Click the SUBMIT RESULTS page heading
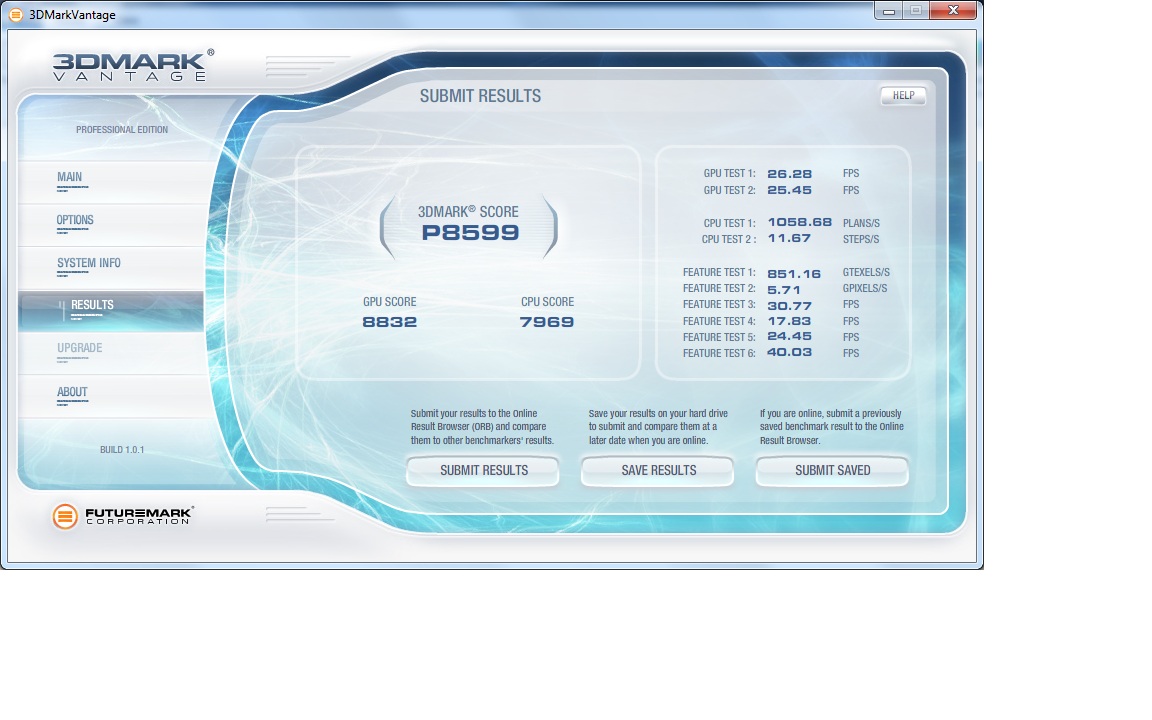 [480, 96]
